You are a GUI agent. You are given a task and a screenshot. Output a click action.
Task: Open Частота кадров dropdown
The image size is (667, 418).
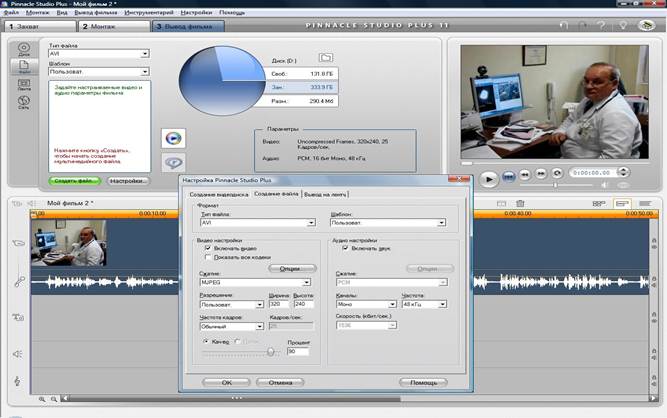coord(232,327)
